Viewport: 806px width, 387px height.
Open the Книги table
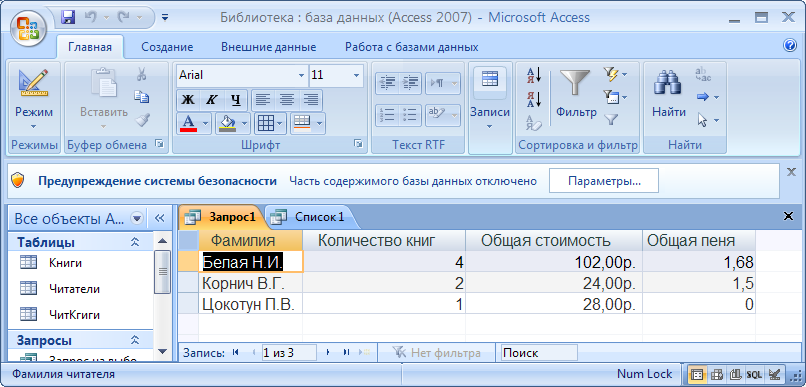65,263
